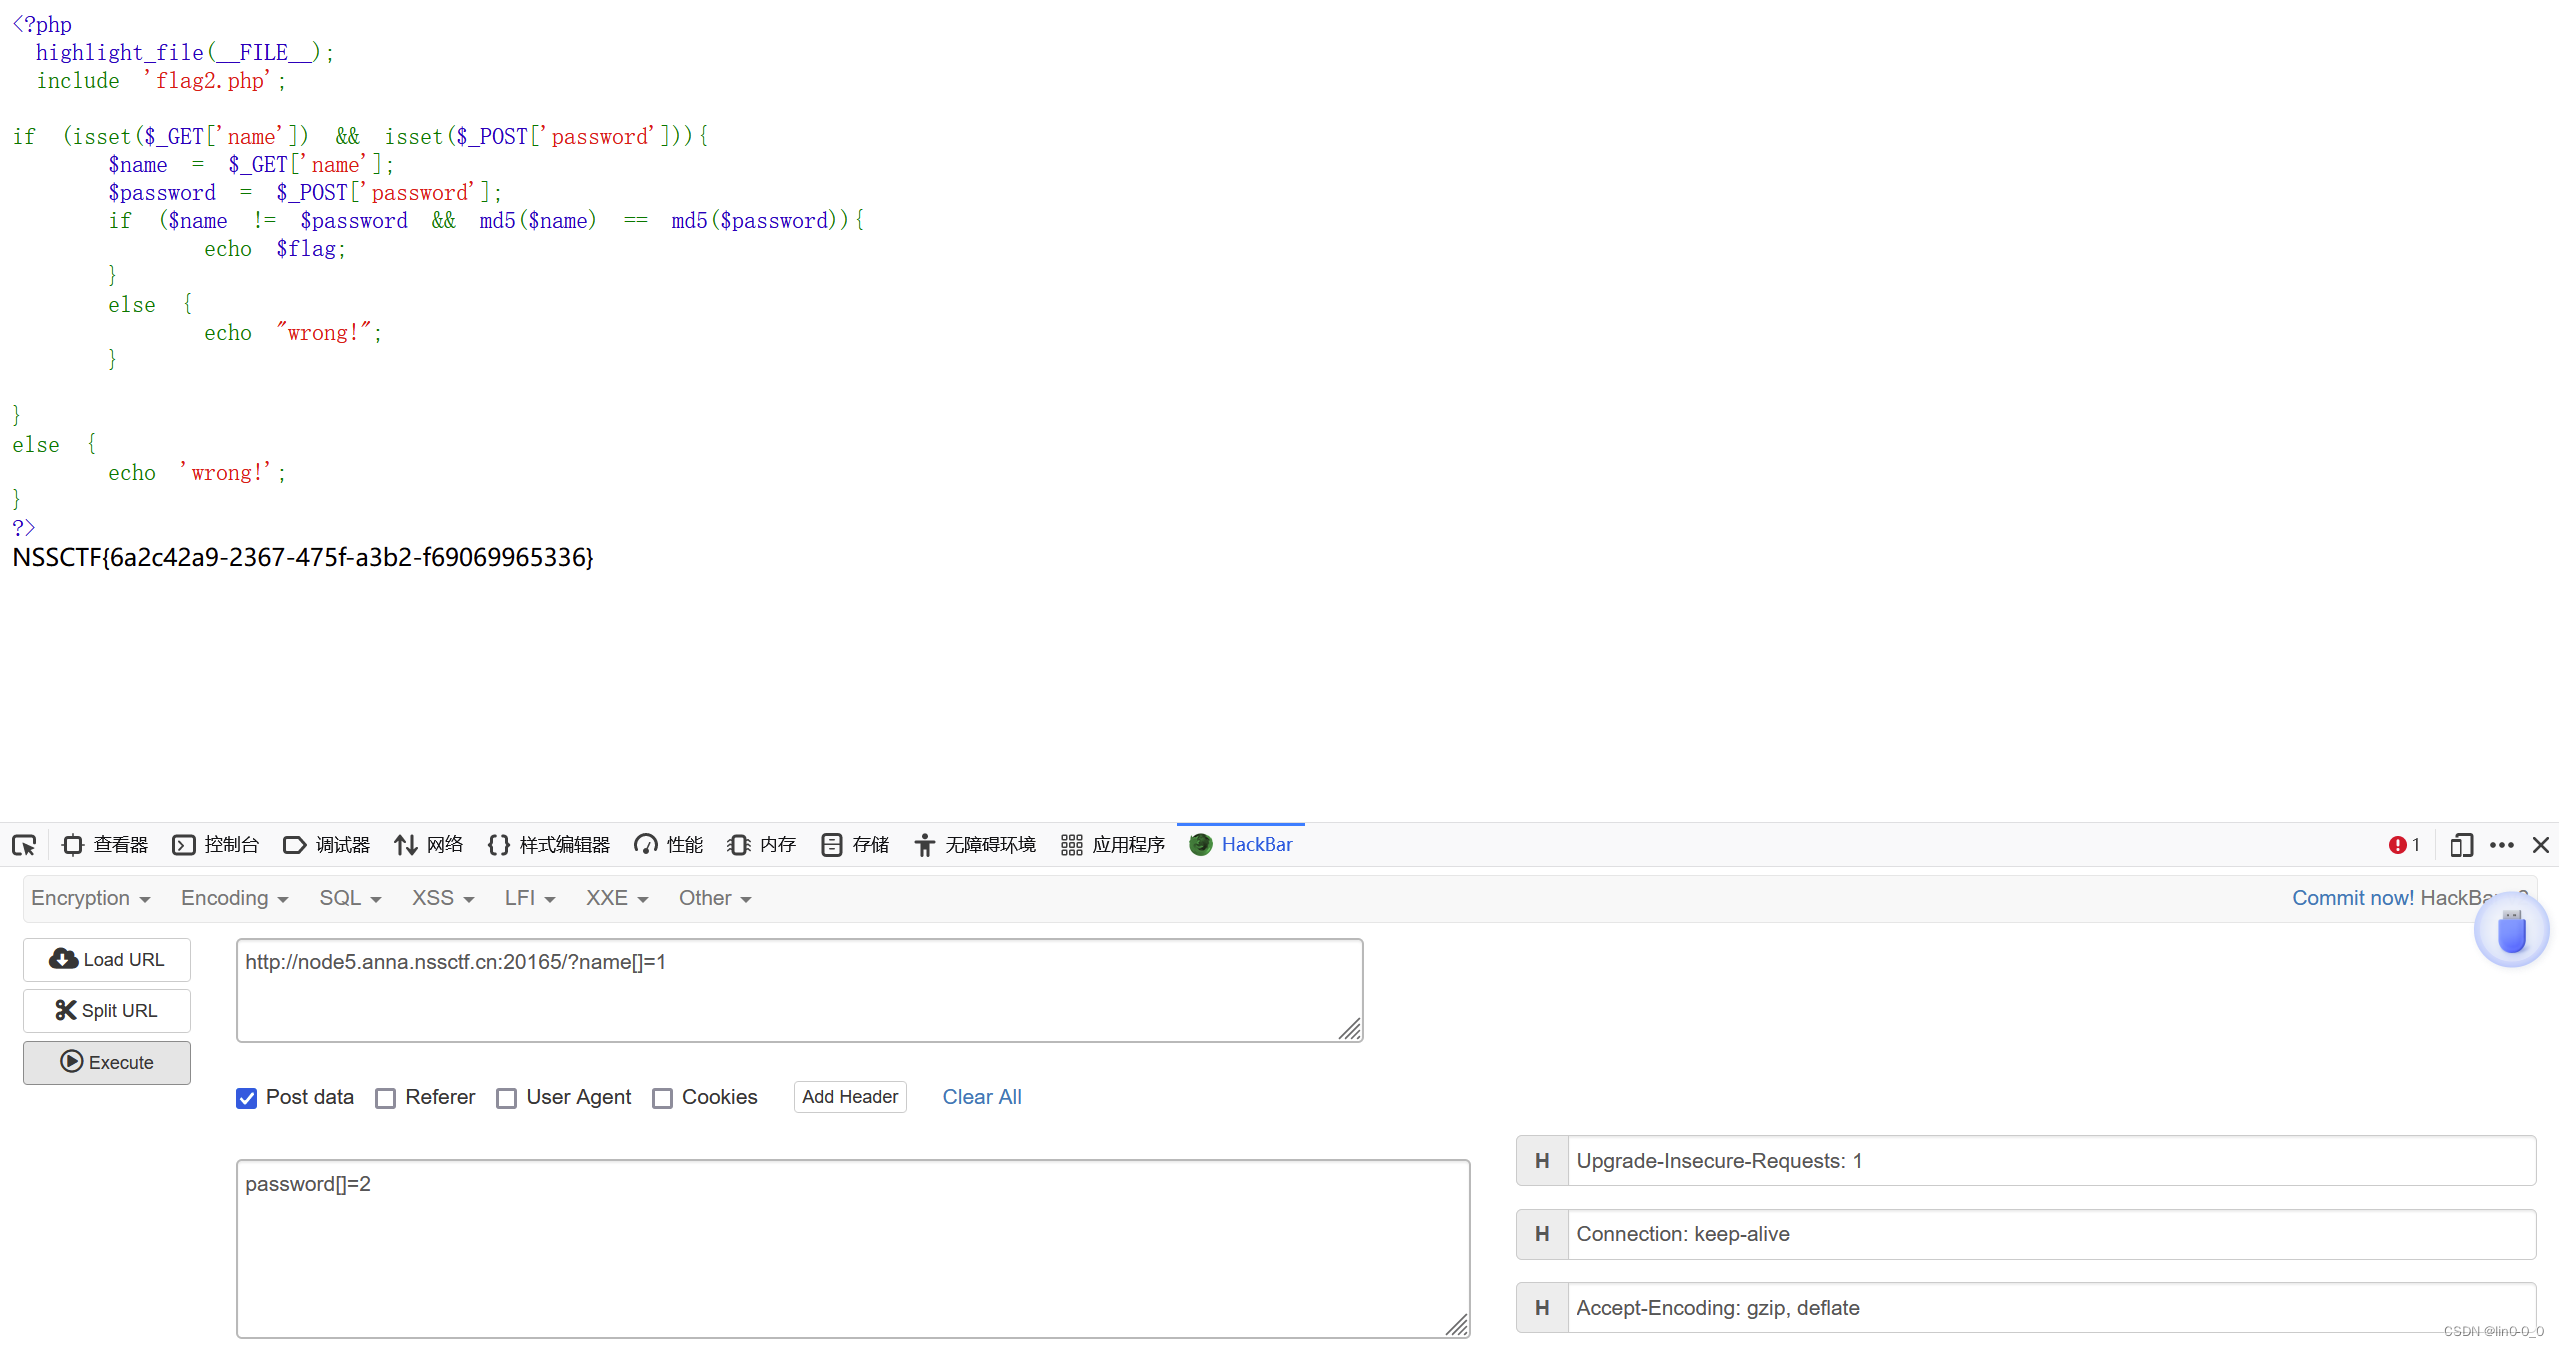Click the Add Header button
The width and height of the screenshot is (2559, 1347).
click(850, 1097)
